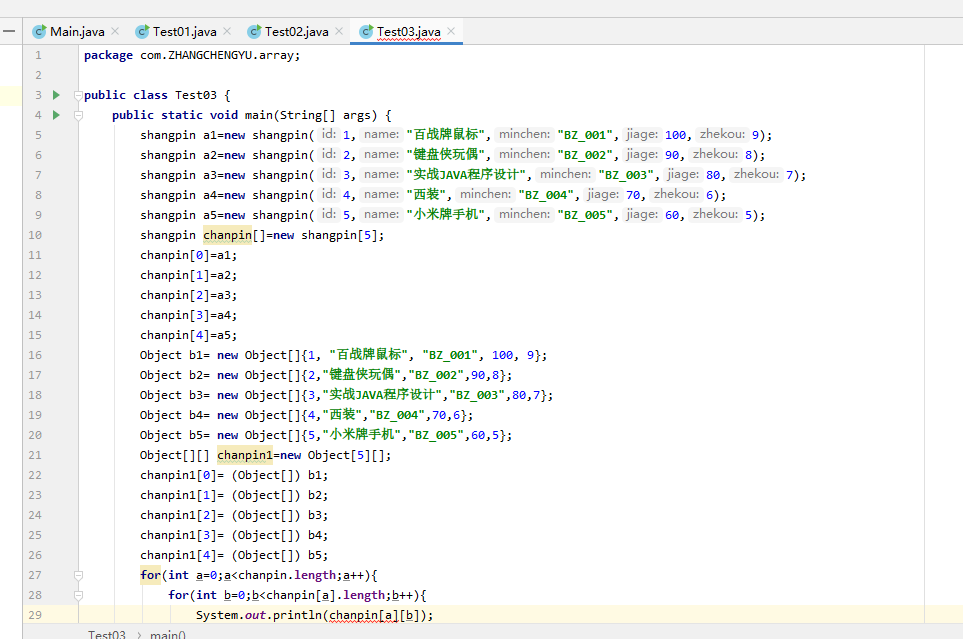Close the Test02.java tab

339,31
